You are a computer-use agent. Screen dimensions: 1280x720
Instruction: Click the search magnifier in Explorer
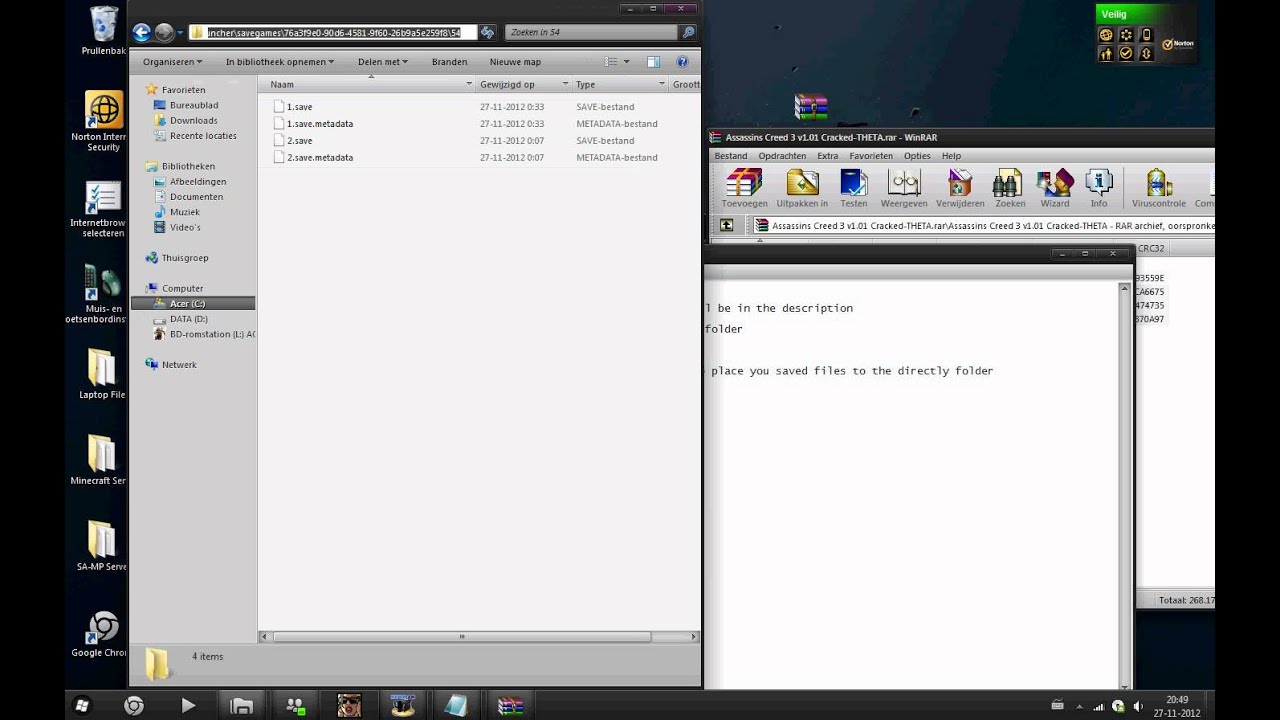tap(688, 33)
